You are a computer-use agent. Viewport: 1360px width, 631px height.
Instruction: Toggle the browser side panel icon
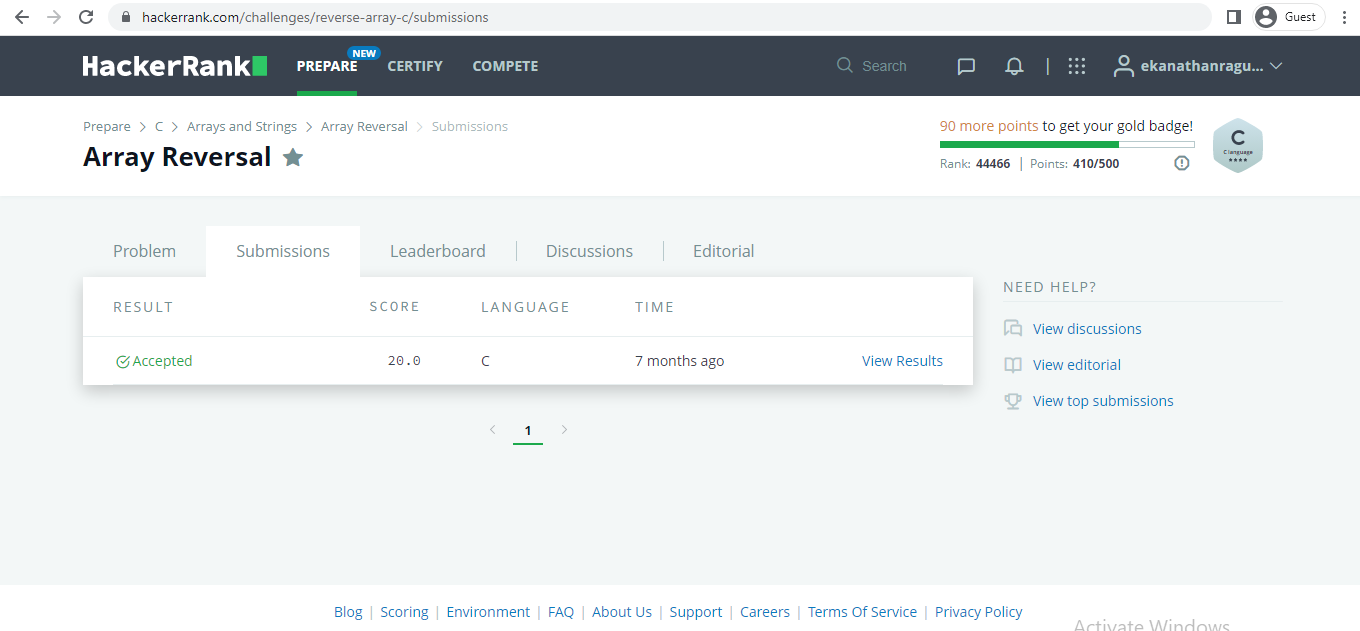[1233, 17]
